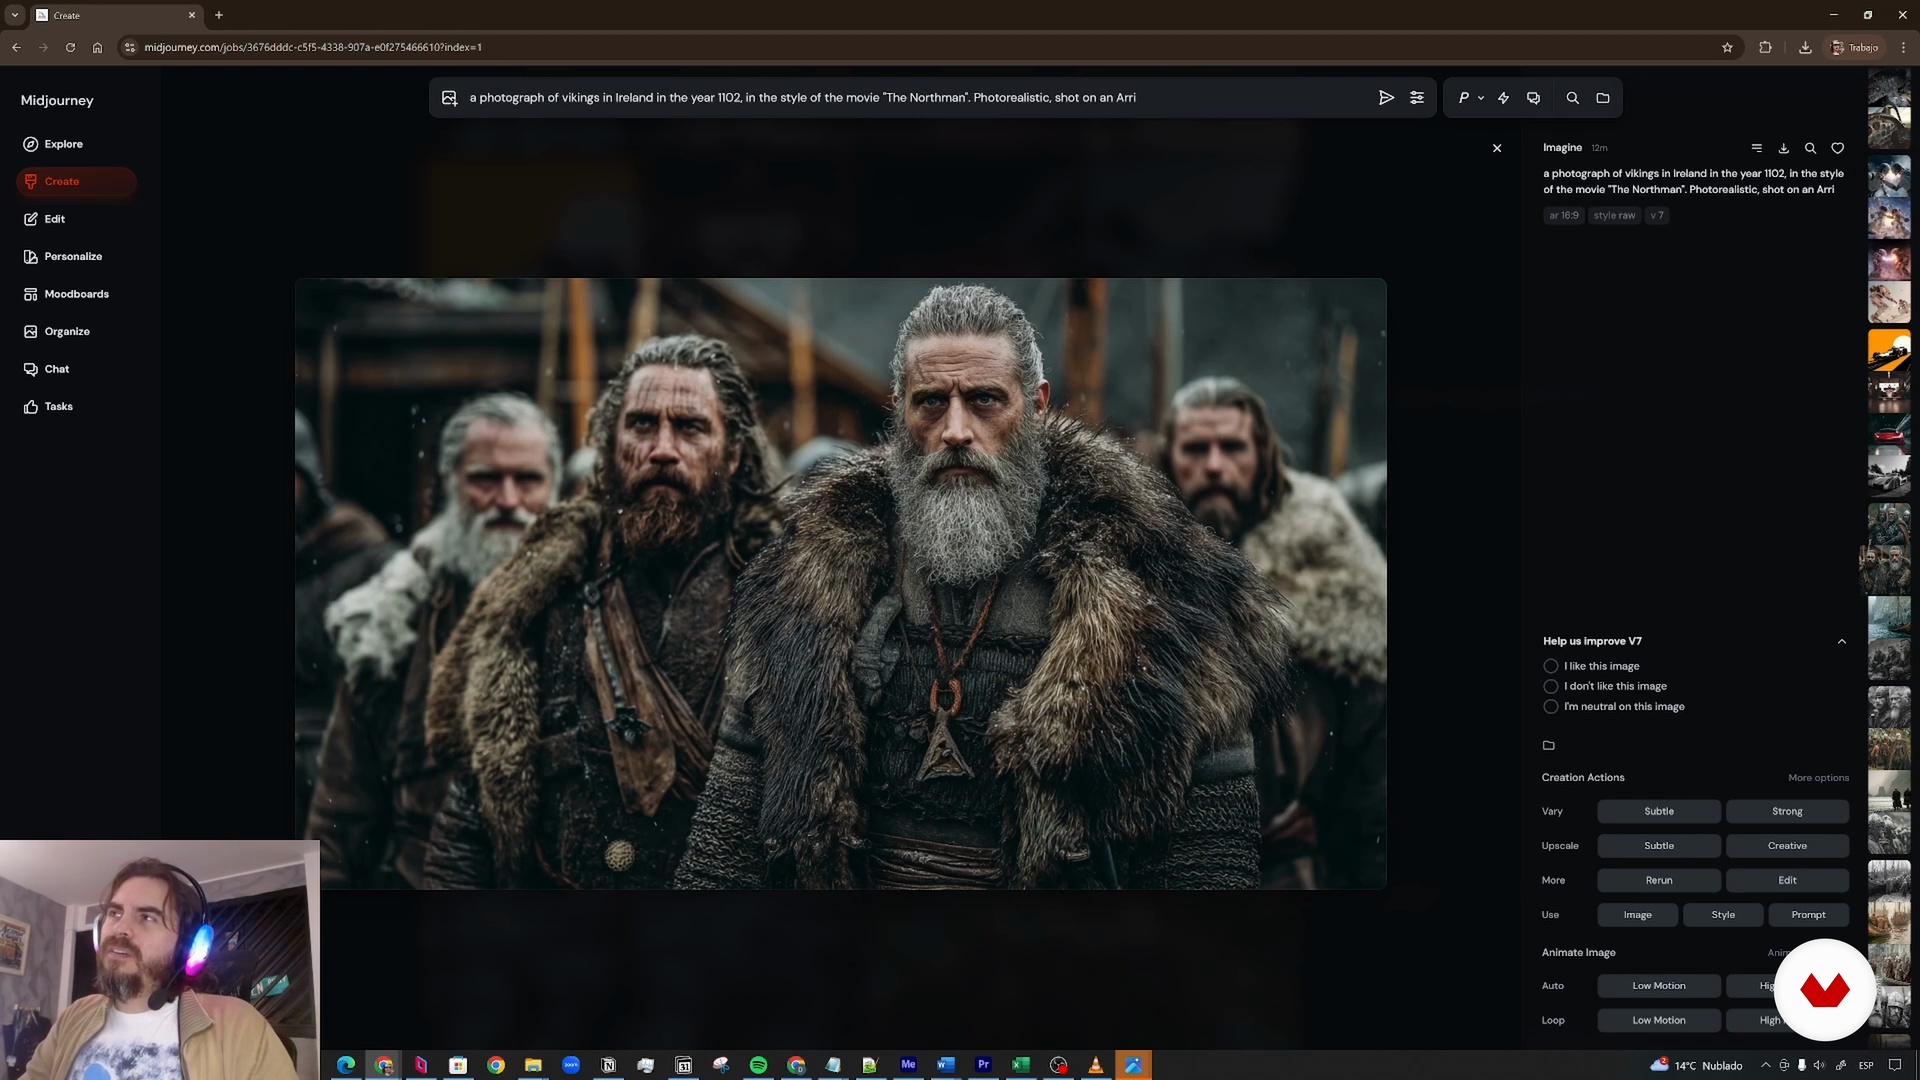
Task: Open VLC from the taskbar
Action: [x=1096, y=1065]
